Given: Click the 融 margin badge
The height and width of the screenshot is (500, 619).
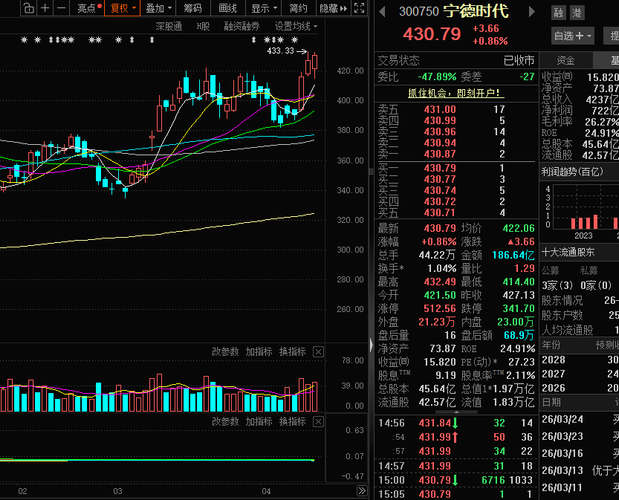Looking at the screenshot, I should 558,13.
